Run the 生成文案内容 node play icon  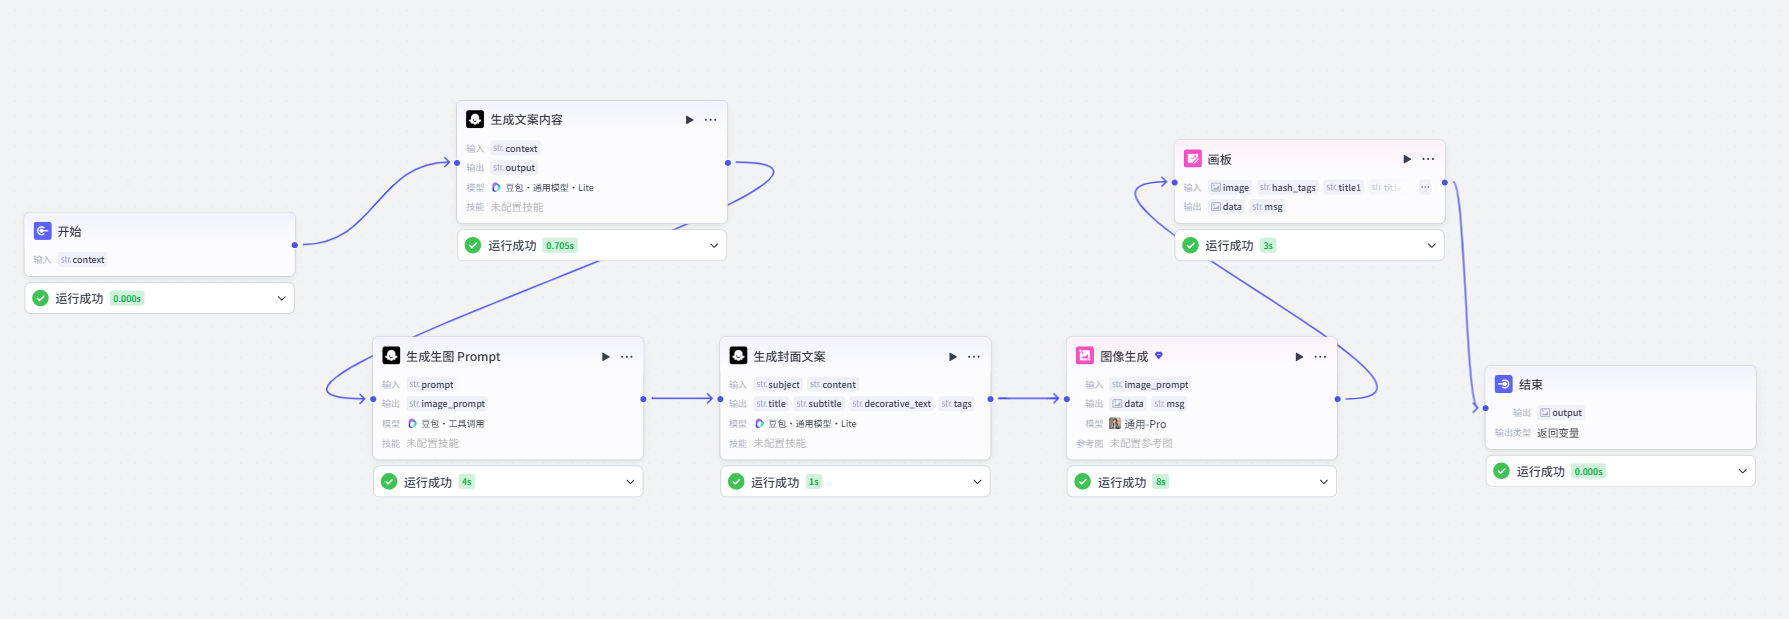689,120
